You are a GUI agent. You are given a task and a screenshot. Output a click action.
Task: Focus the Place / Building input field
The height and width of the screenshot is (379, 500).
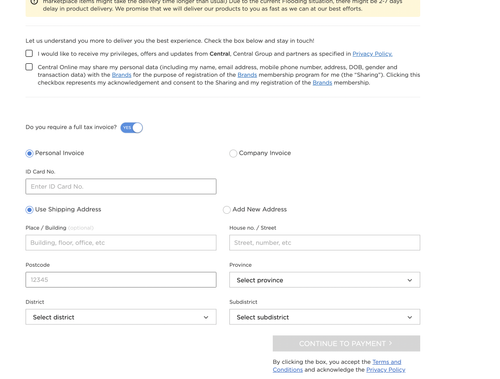tap(121, 243)
